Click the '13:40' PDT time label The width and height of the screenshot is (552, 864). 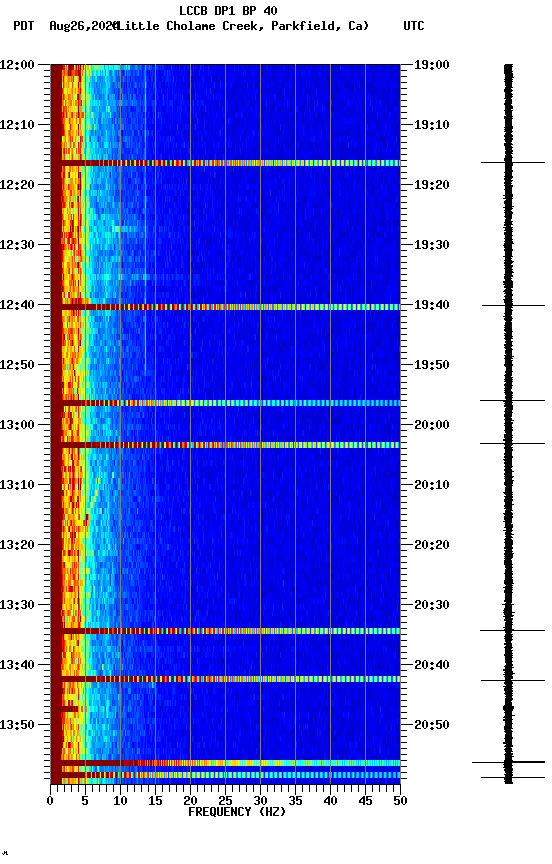[x=17, y=665]
